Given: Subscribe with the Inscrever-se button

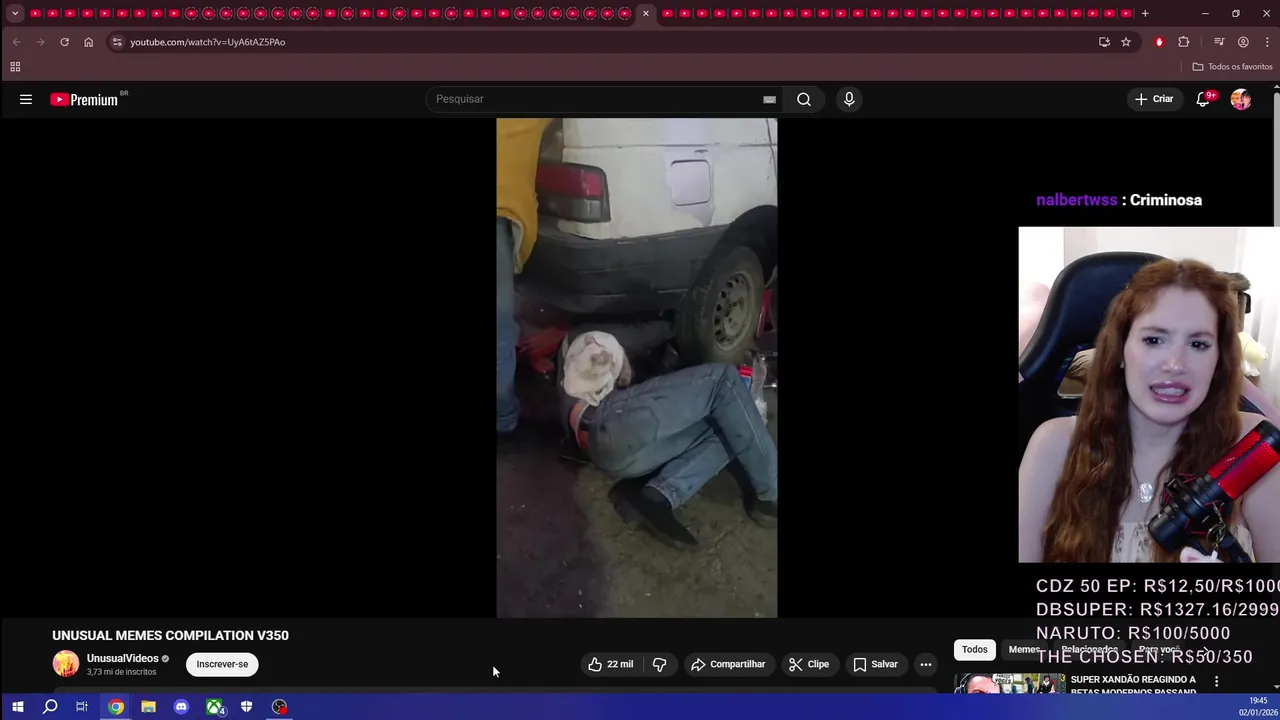Looking at the screenshot, I should tap(222, 664).
